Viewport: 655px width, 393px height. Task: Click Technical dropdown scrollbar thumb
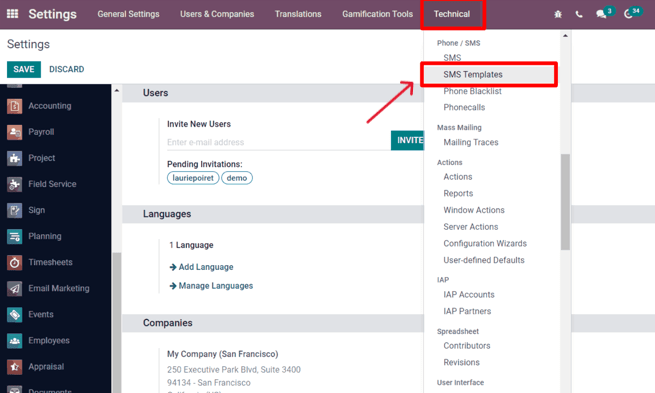point(565,202)
